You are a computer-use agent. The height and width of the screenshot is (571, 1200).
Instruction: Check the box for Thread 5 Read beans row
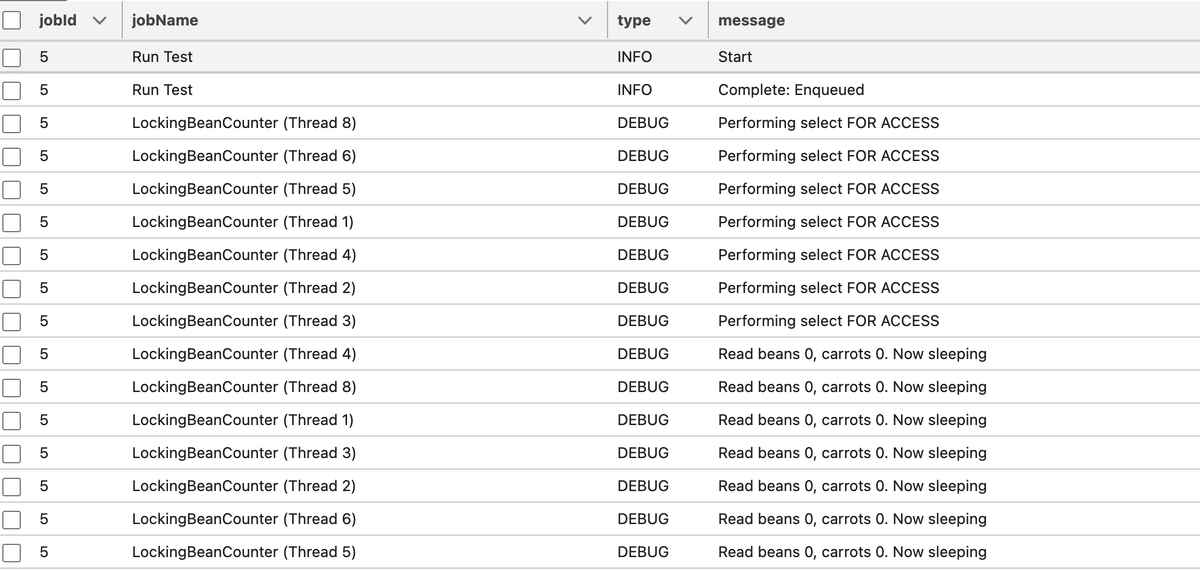(x=12, y=552)
